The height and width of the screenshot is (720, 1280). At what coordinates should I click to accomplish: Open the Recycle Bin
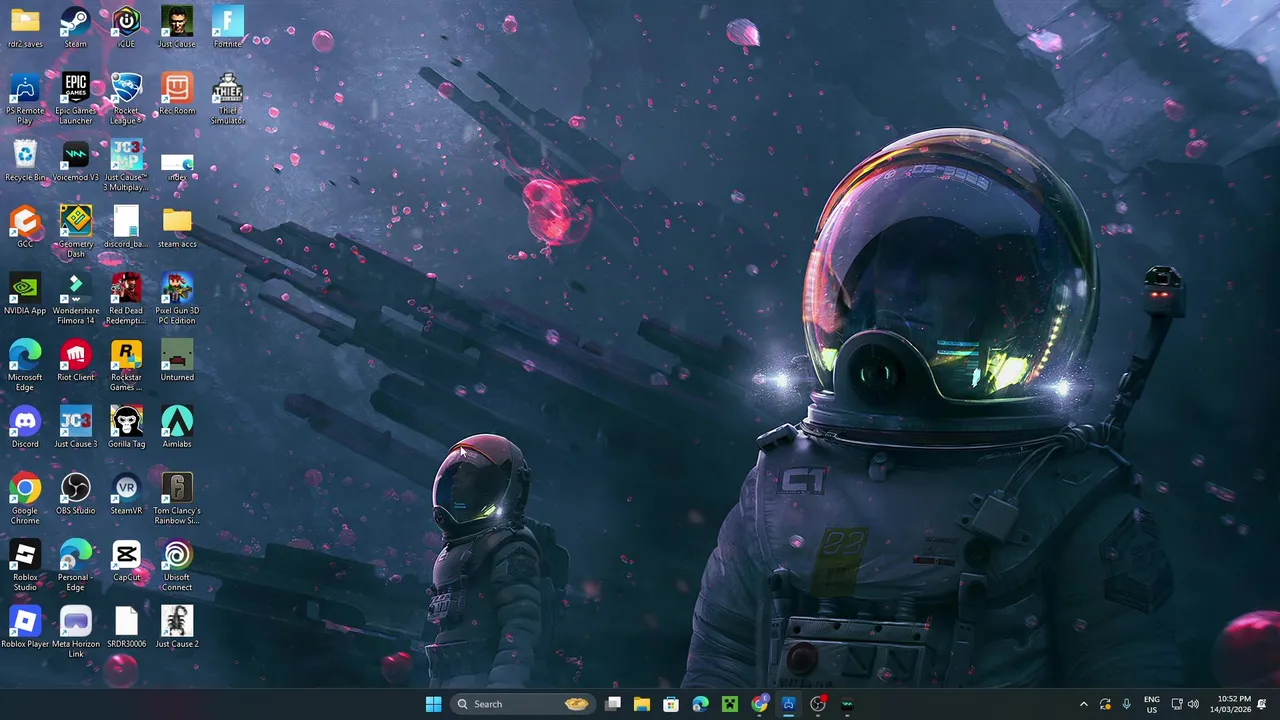[x=25, y=161]
